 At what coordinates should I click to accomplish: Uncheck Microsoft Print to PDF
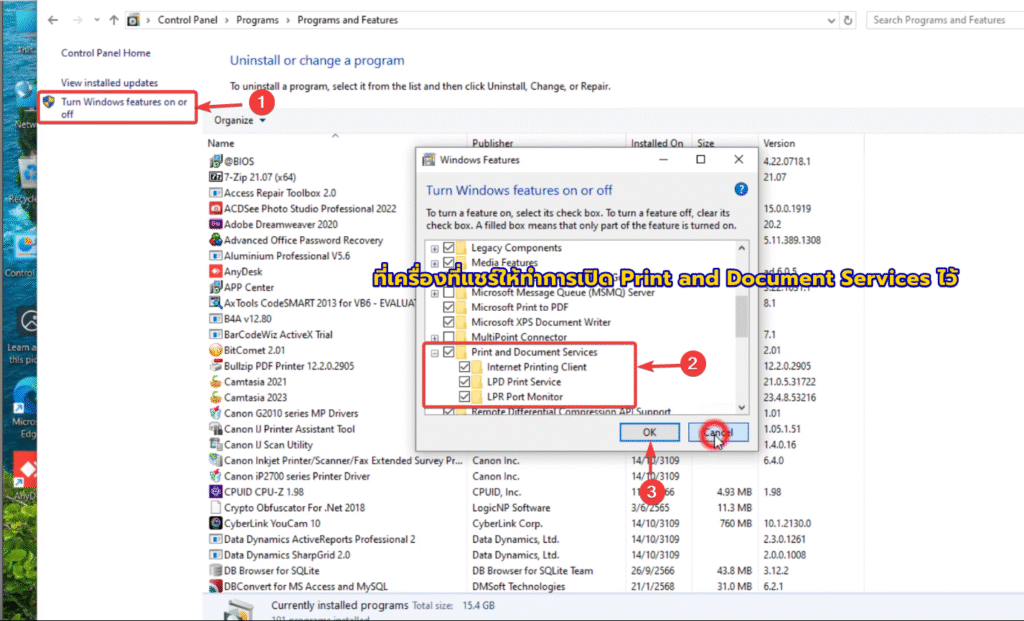coord(449,307)
